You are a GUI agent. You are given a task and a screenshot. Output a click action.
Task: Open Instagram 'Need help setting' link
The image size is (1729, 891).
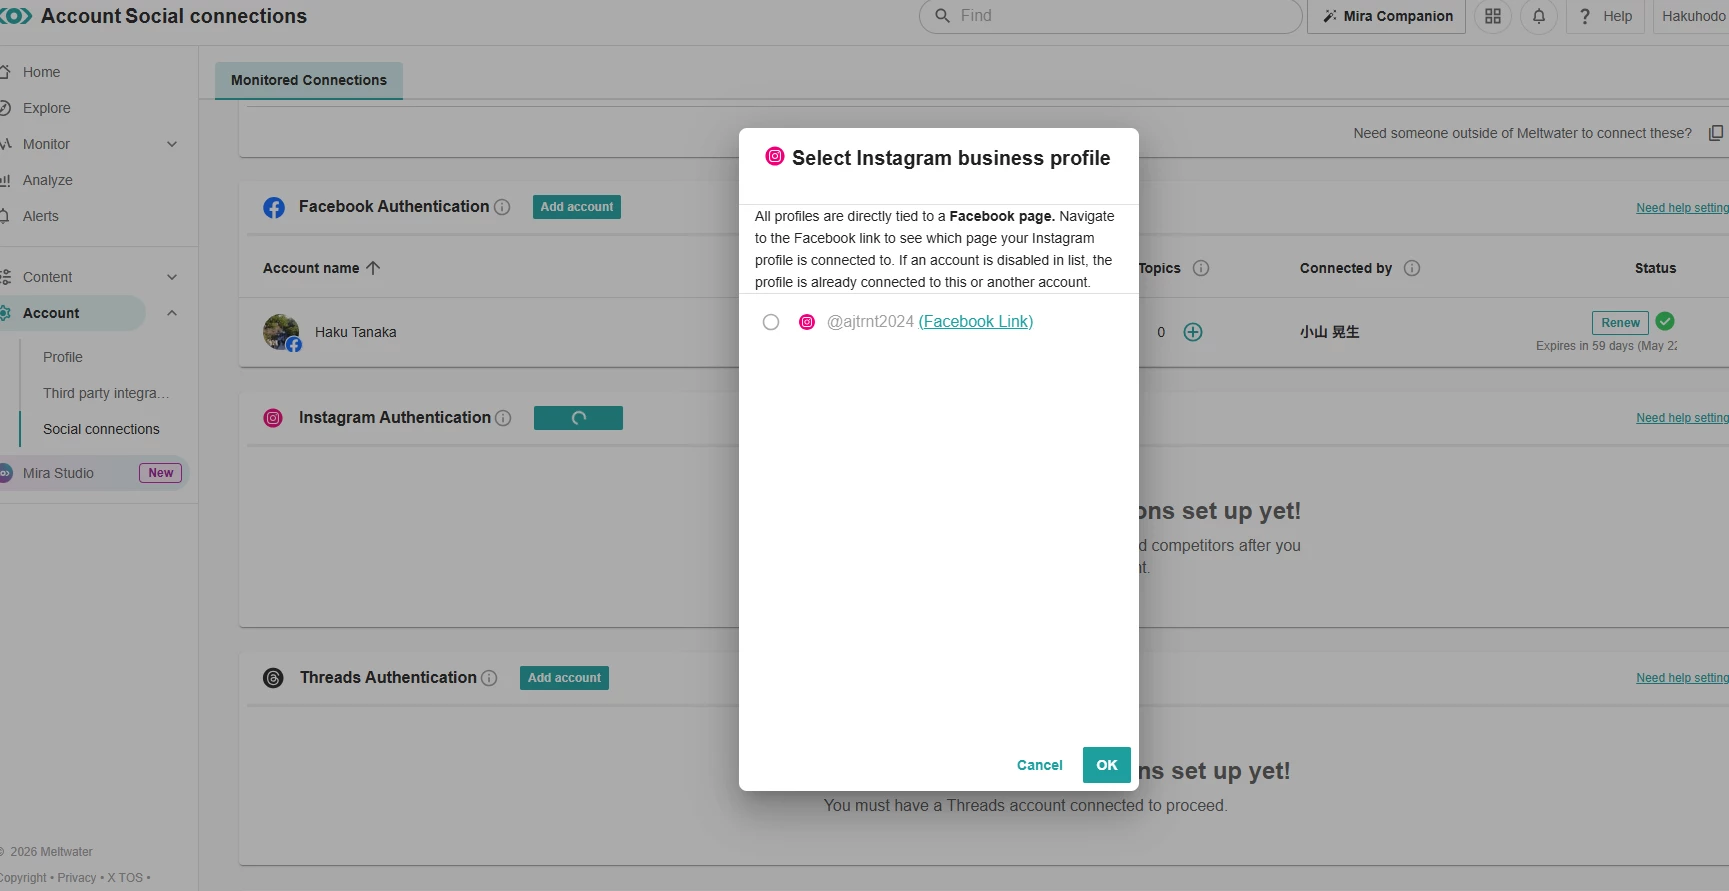pyautogui.click(x=1682, y=418)
